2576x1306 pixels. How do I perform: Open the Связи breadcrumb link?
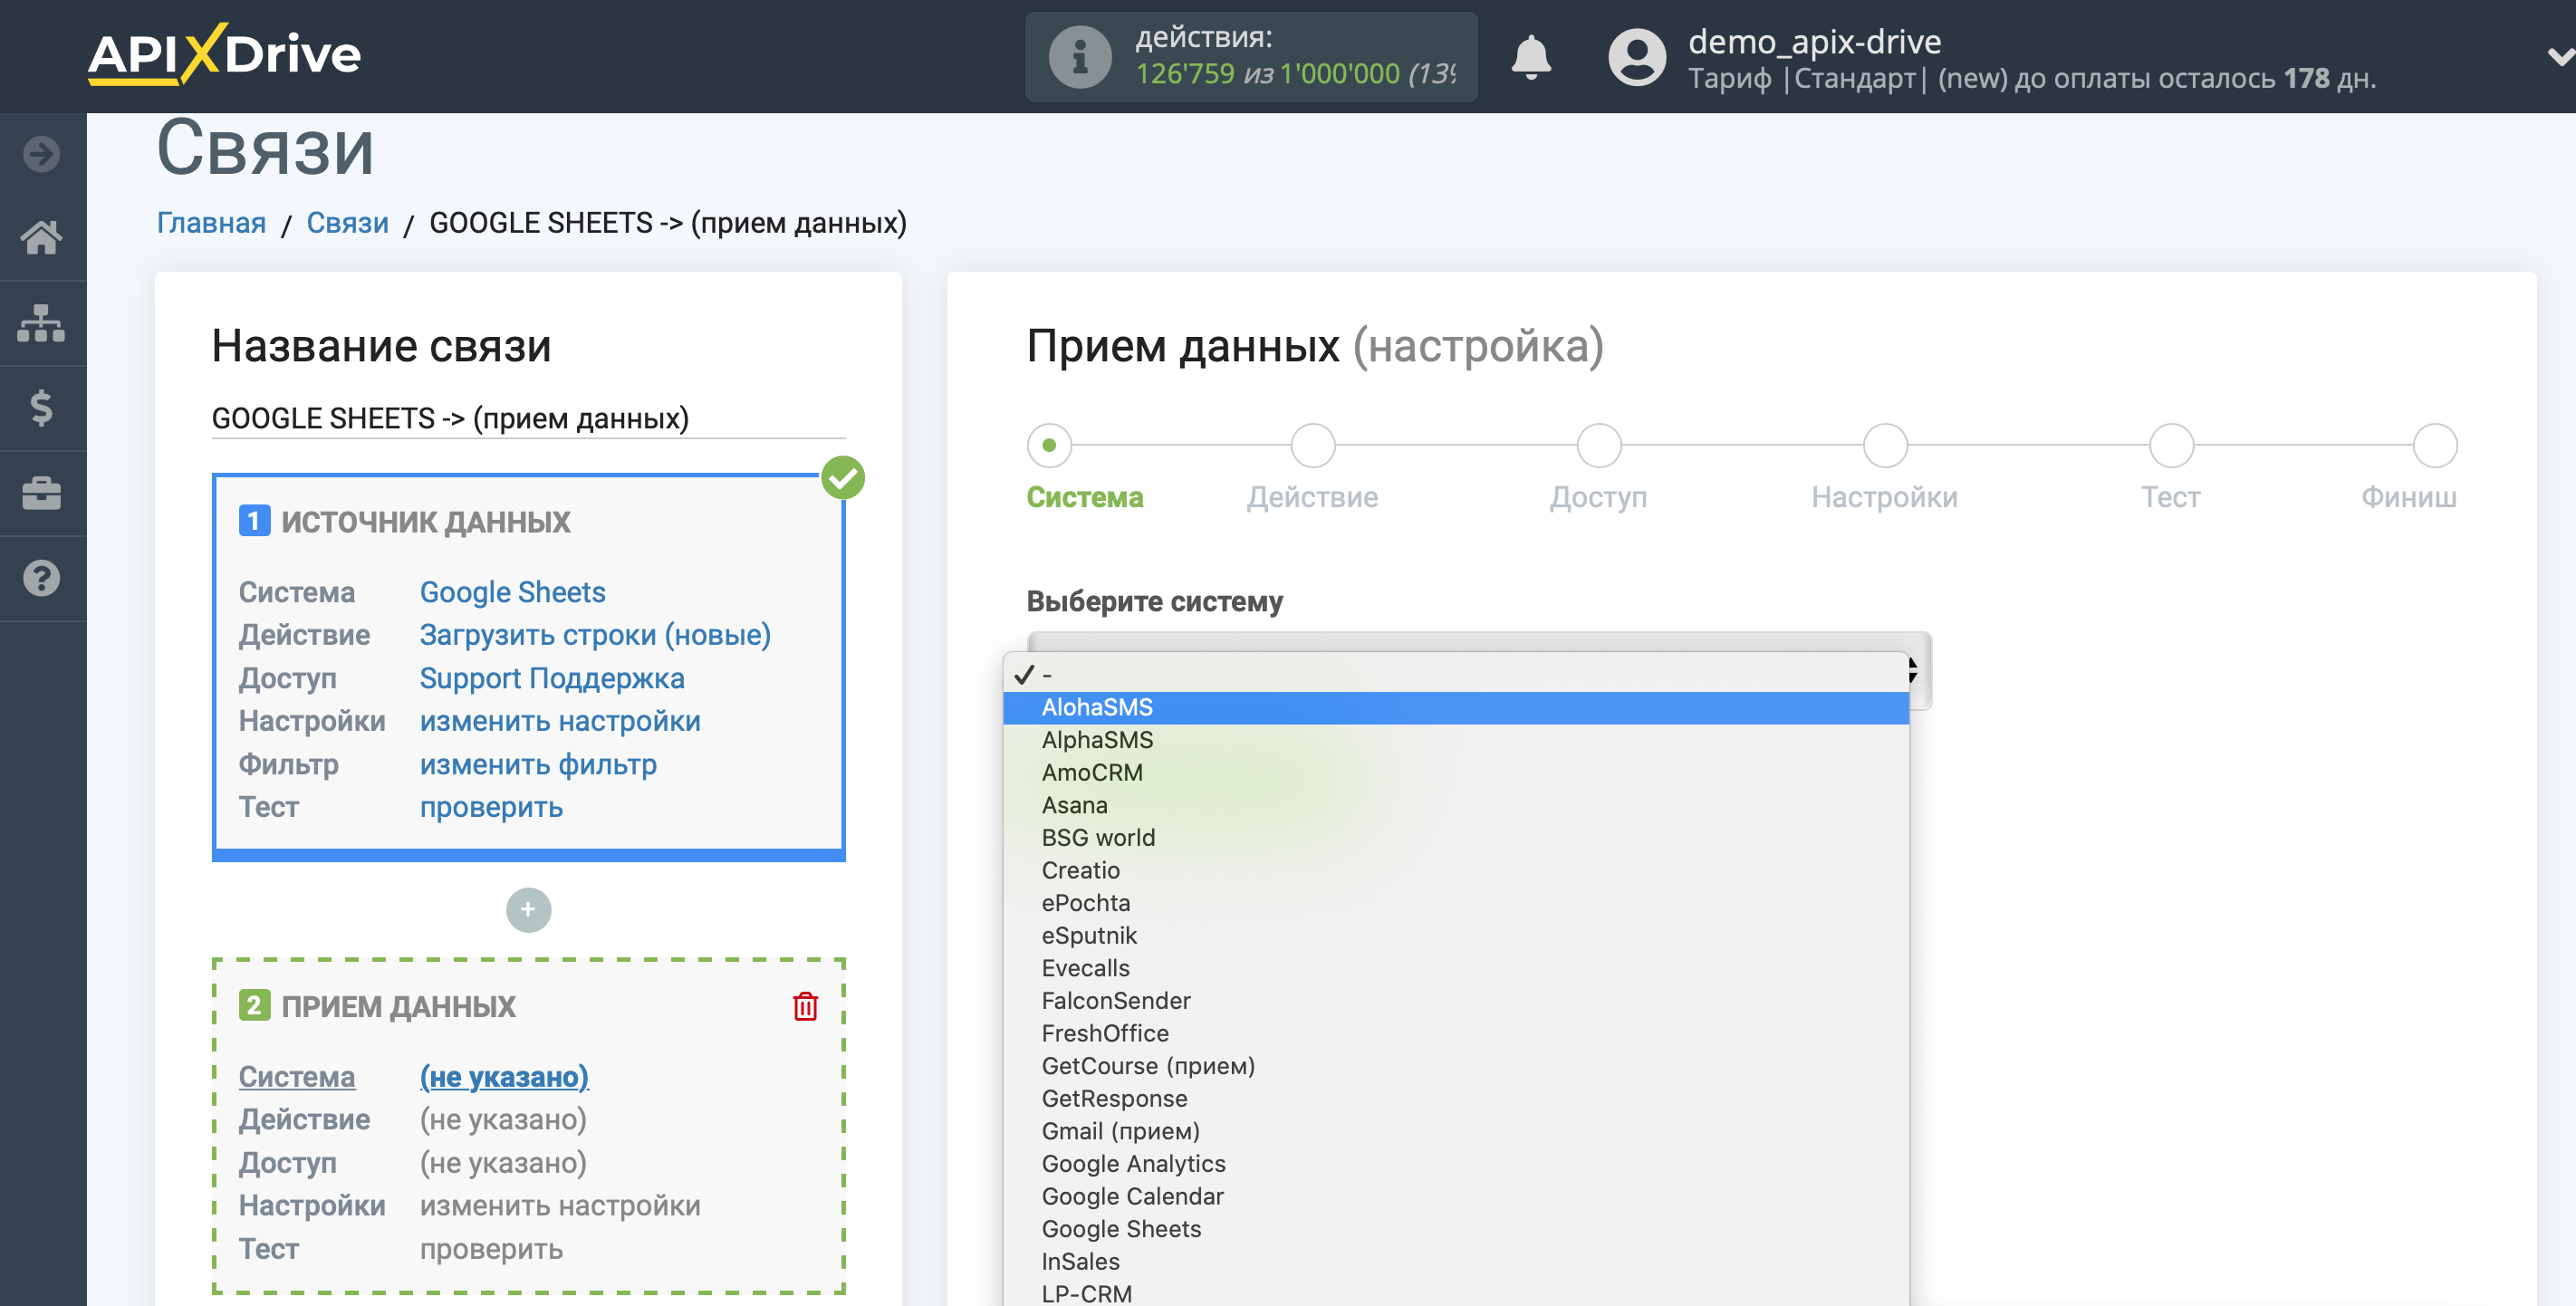click(x=347, y=222)
